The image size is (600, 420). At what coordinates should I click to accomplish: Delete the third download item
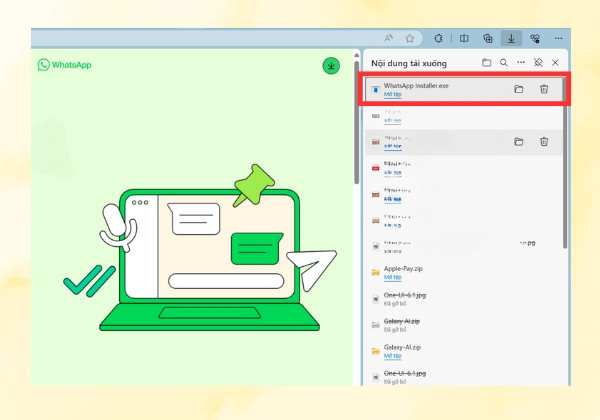544,142
